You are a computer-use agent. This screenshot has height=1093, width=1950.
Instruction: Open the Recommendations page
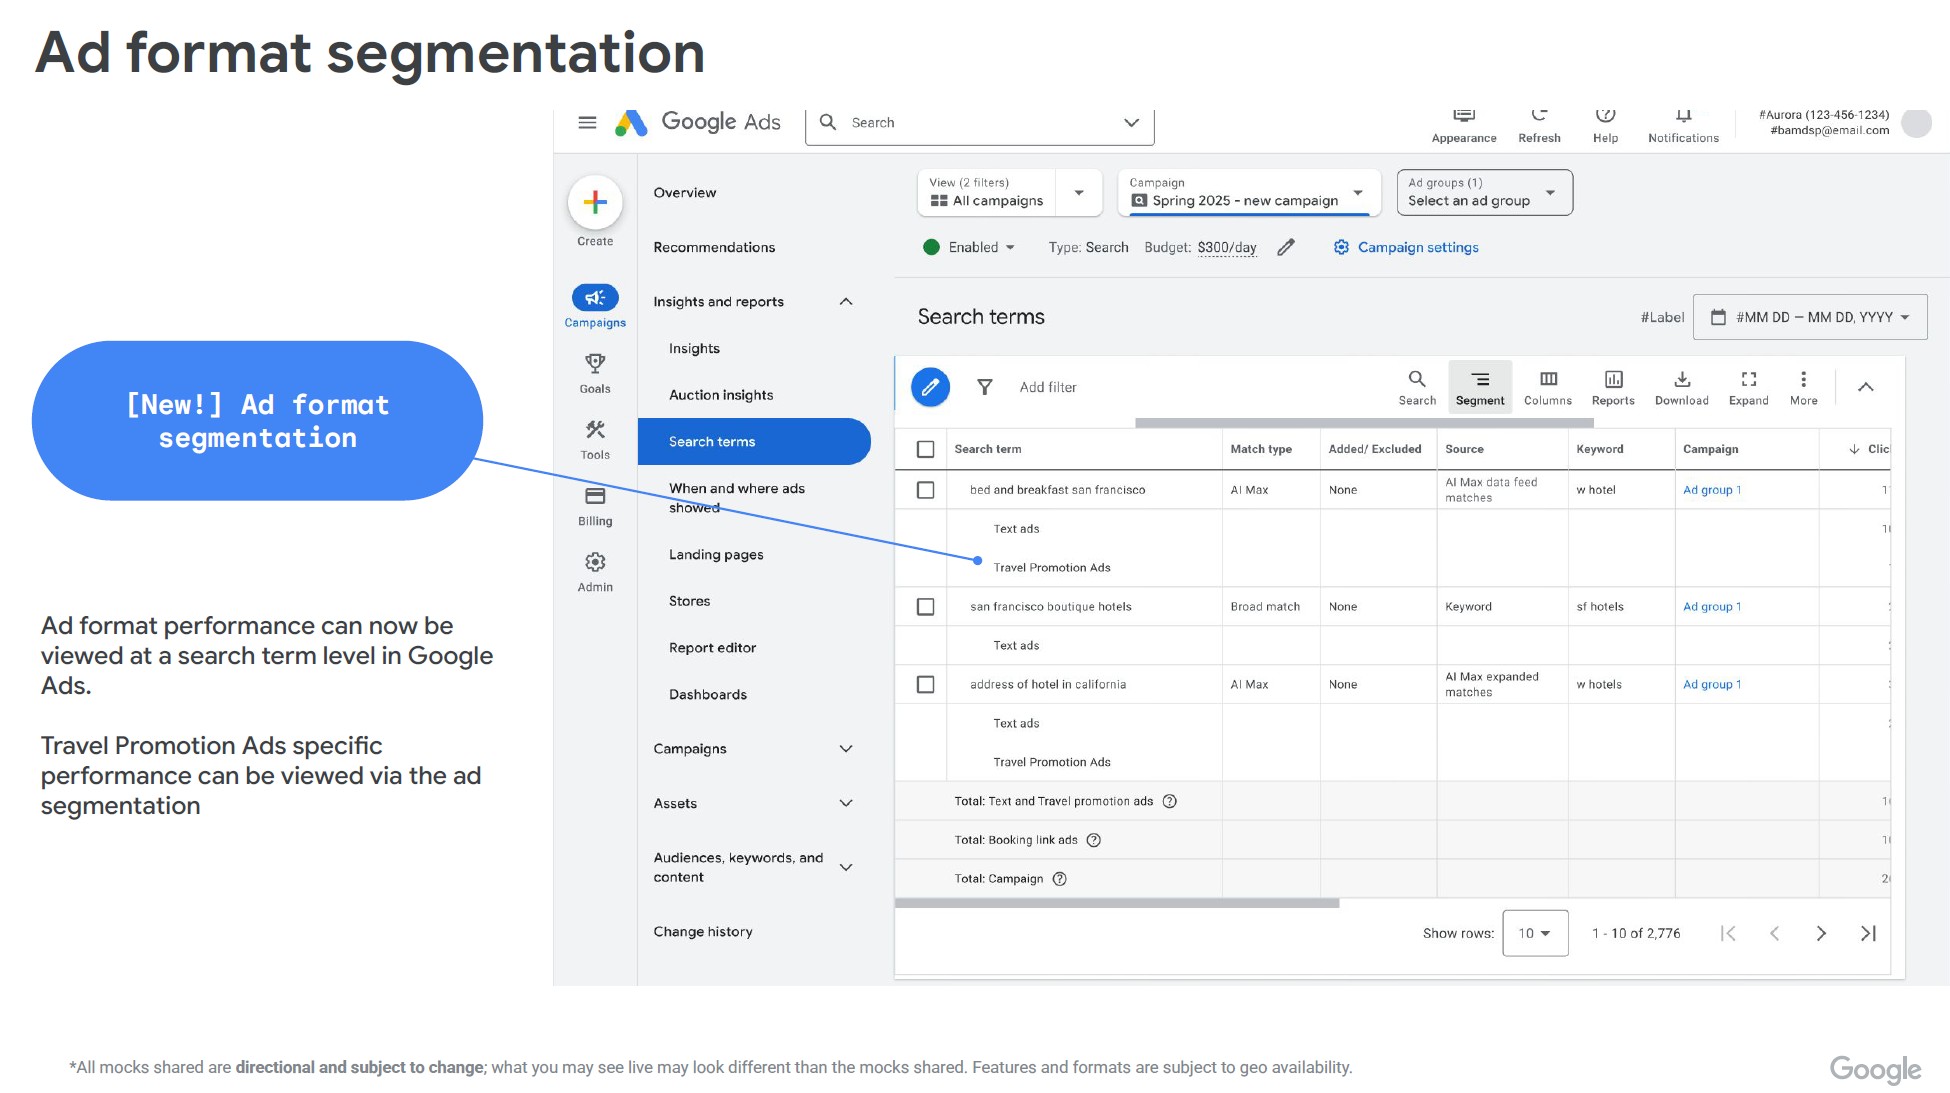click(x=714, y=247)
